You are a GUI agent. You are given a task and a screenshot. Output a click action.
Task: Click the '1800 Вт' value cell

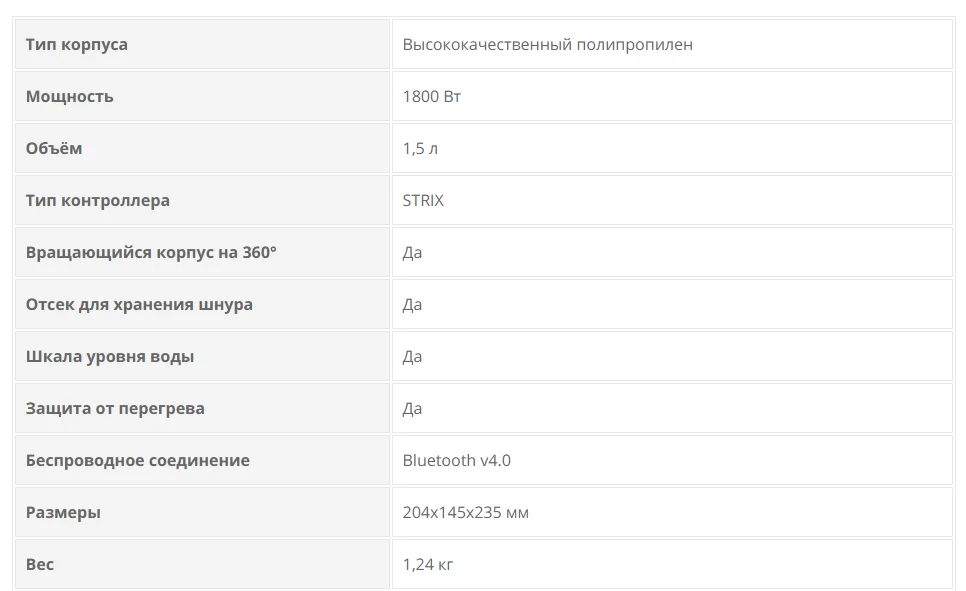tap(431, 96)
